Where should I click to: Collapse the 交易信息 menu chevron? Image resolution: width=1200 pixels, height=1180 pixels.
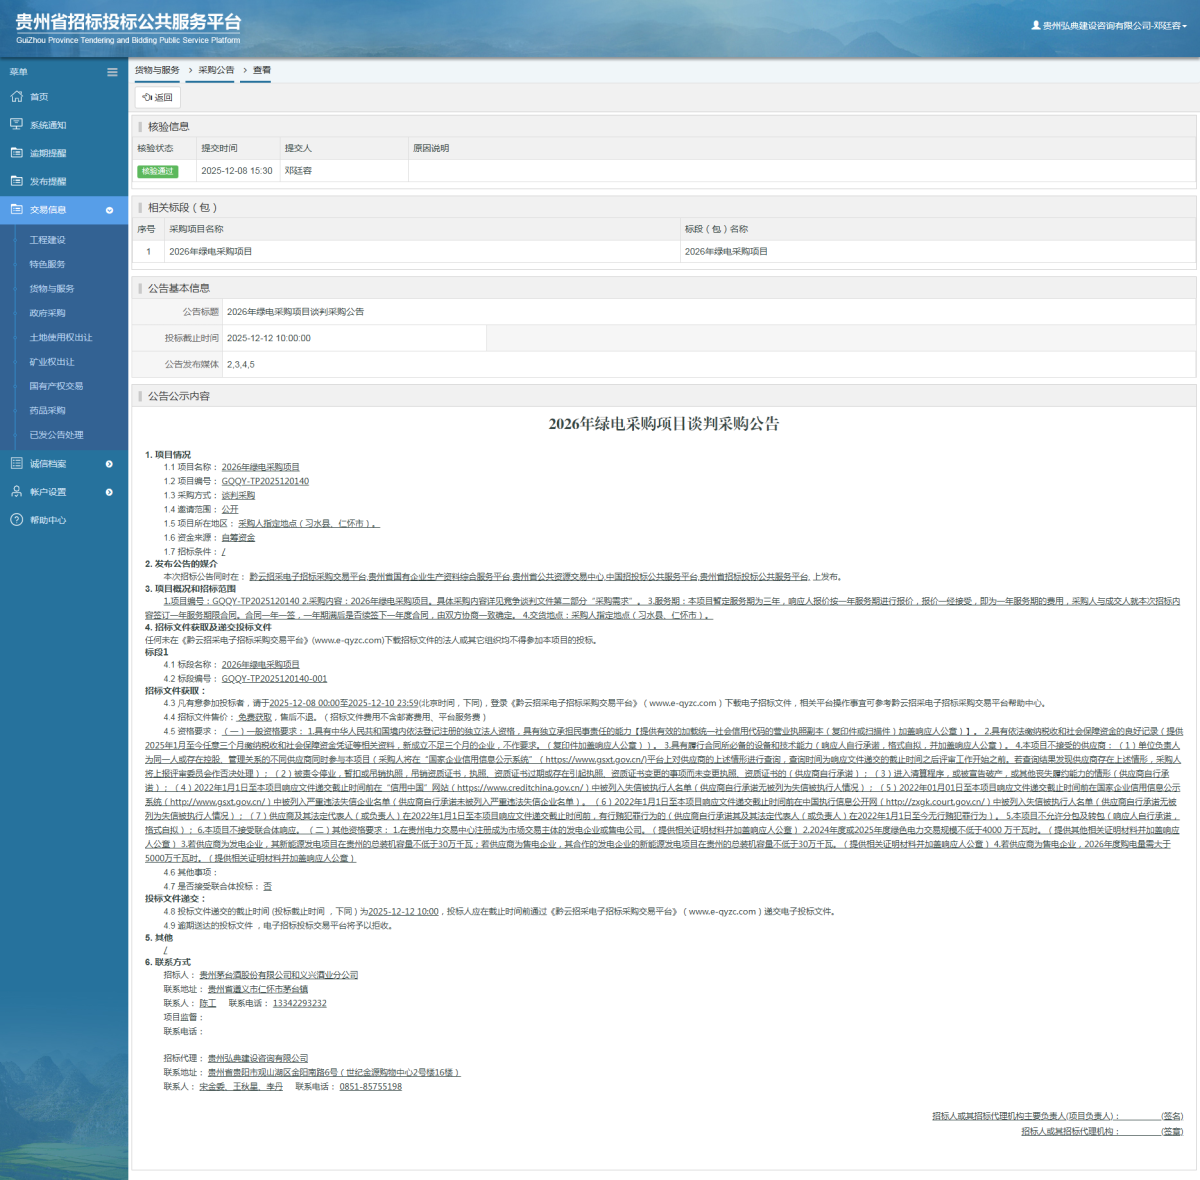(x=109, y=210)
